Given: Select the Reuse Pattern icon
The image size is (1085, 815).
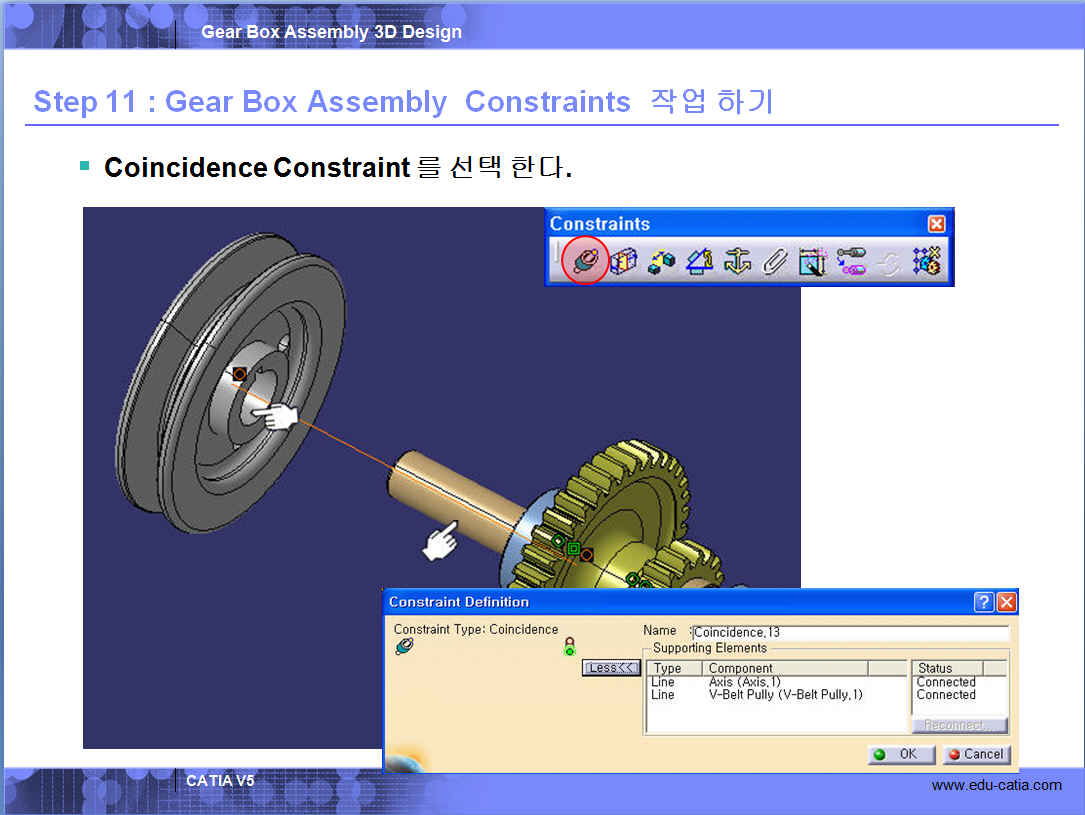Looking at the screenshot, I should click(x=927, y=262).
